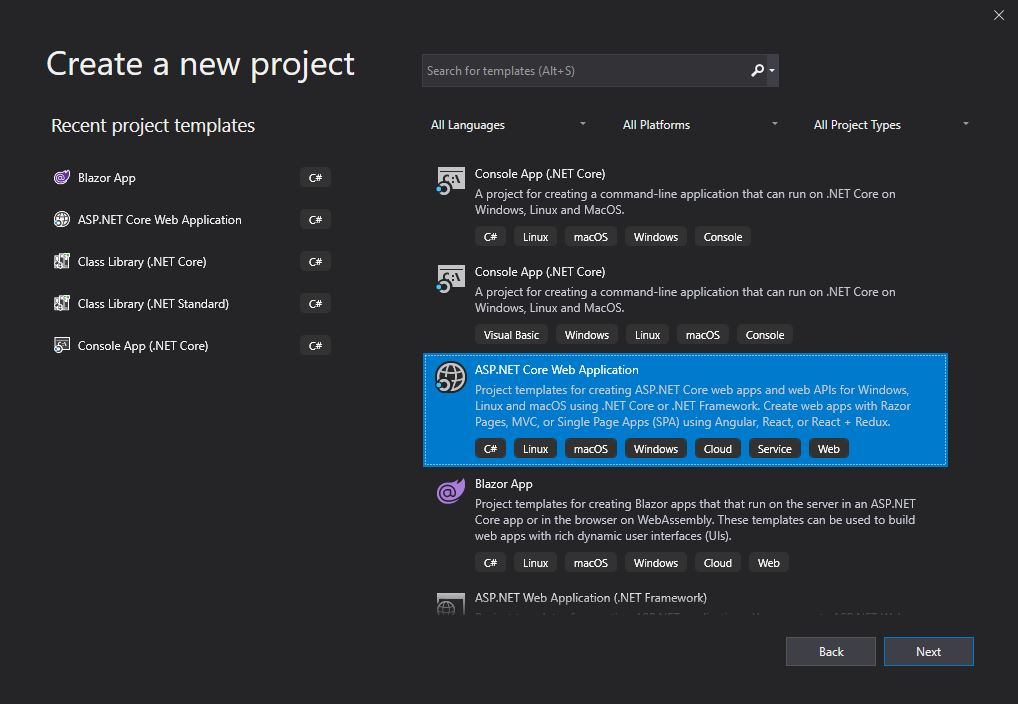Click the Windows tag on Blazor App template
1018x704 pixels.
[x=656, y=563]
